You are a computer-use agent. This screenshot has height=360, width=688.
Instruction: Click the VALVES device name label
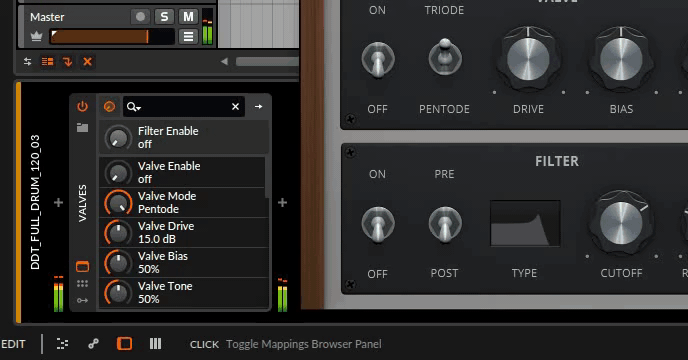82,203
